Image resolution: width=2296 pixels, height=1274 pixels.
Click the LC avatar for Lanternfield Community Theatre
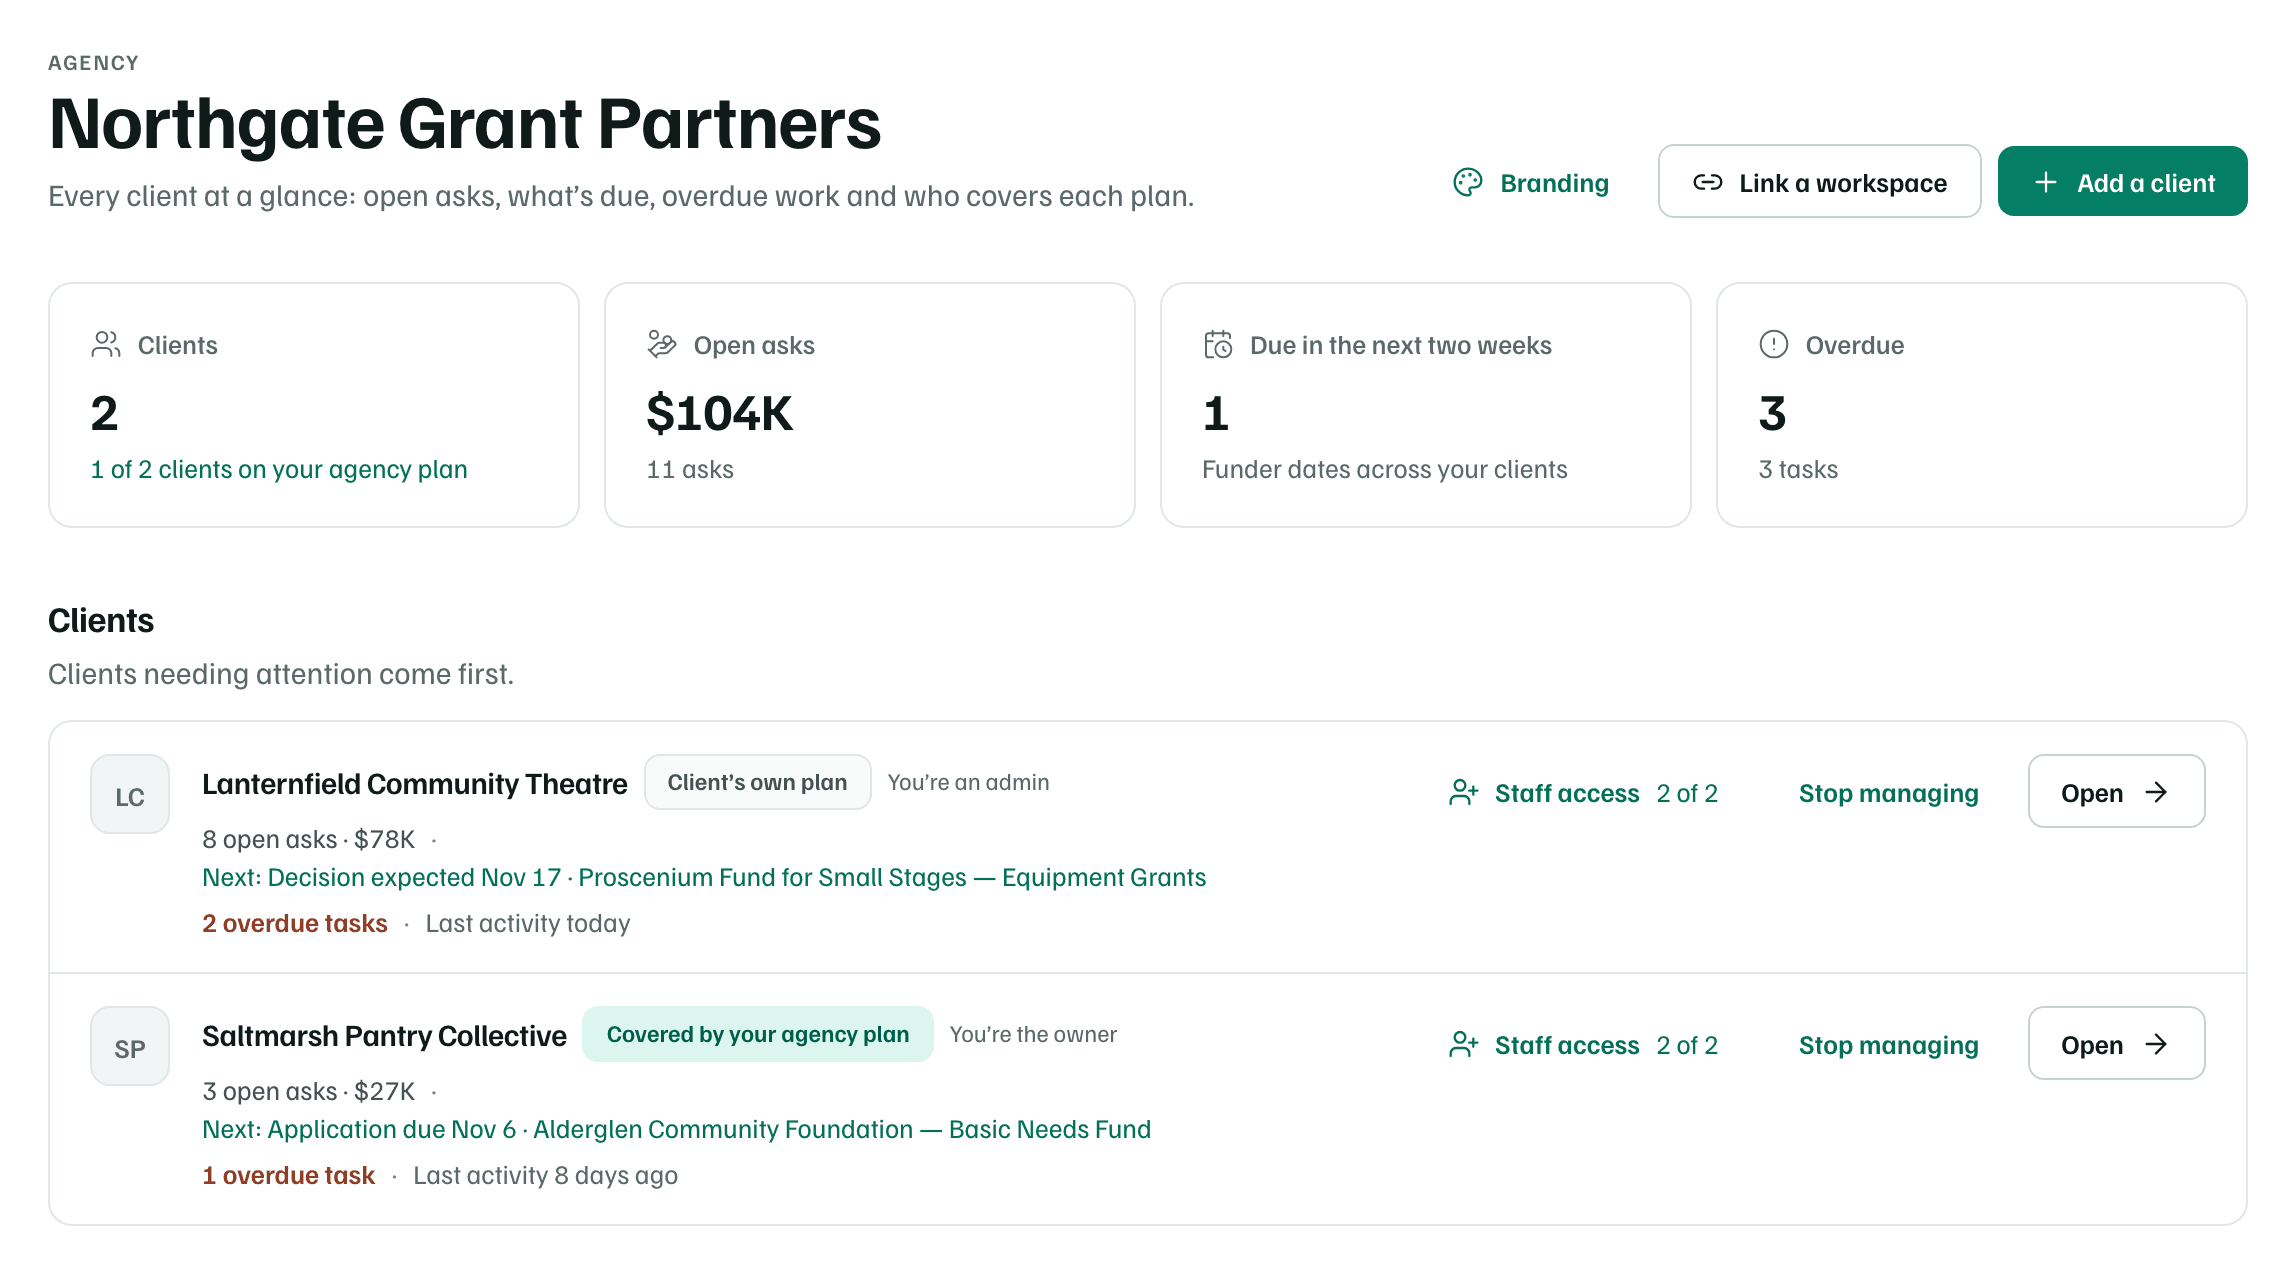(x=130, y=794)
